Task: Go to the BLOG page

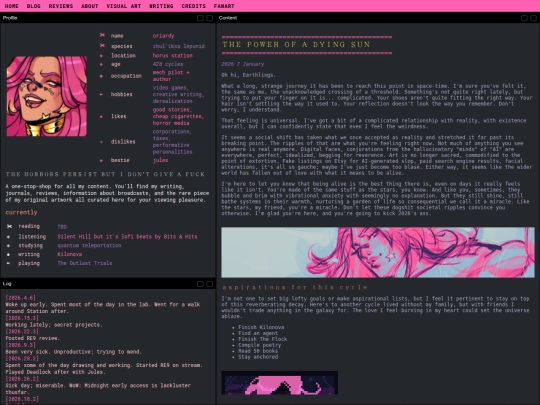Action: click(x=33, y=6)
